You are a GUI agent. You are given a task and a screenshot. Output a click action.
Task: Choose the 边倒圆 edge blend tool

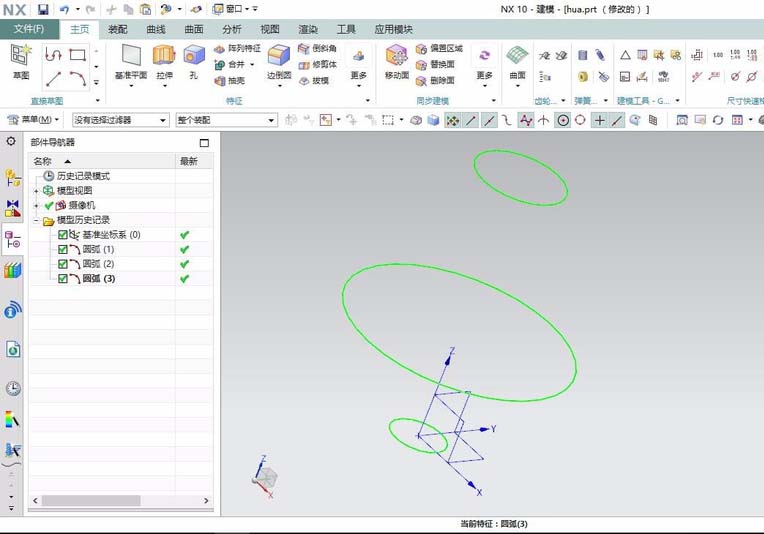(279, 62)
